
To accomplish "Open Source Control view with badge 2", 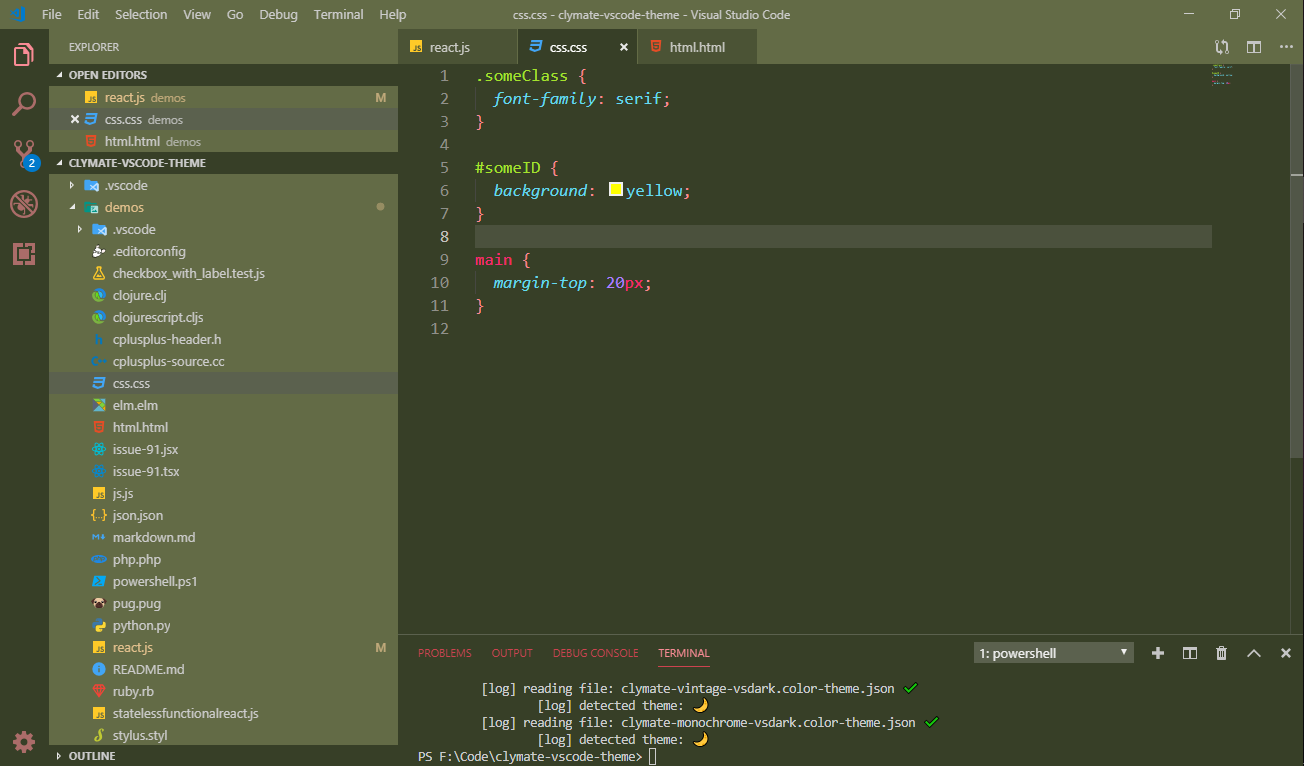I will [24, 154].
